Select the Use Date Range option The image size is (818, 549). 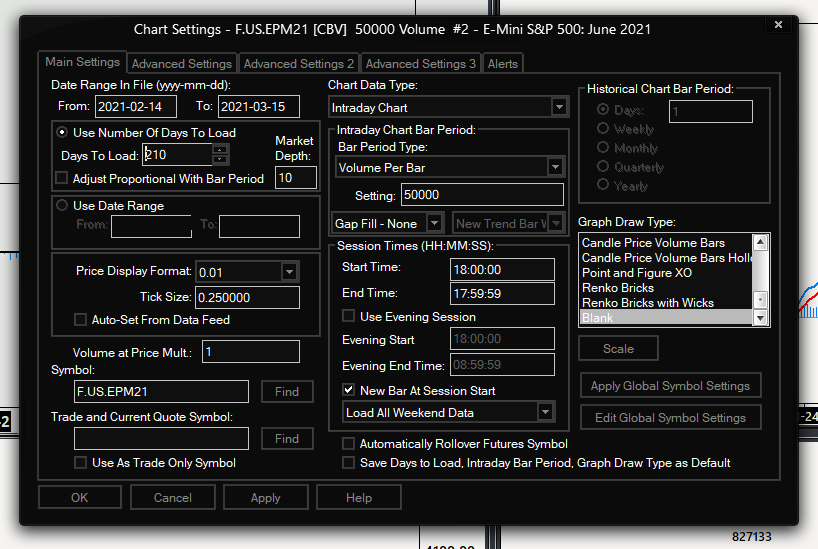pos(62,206)
